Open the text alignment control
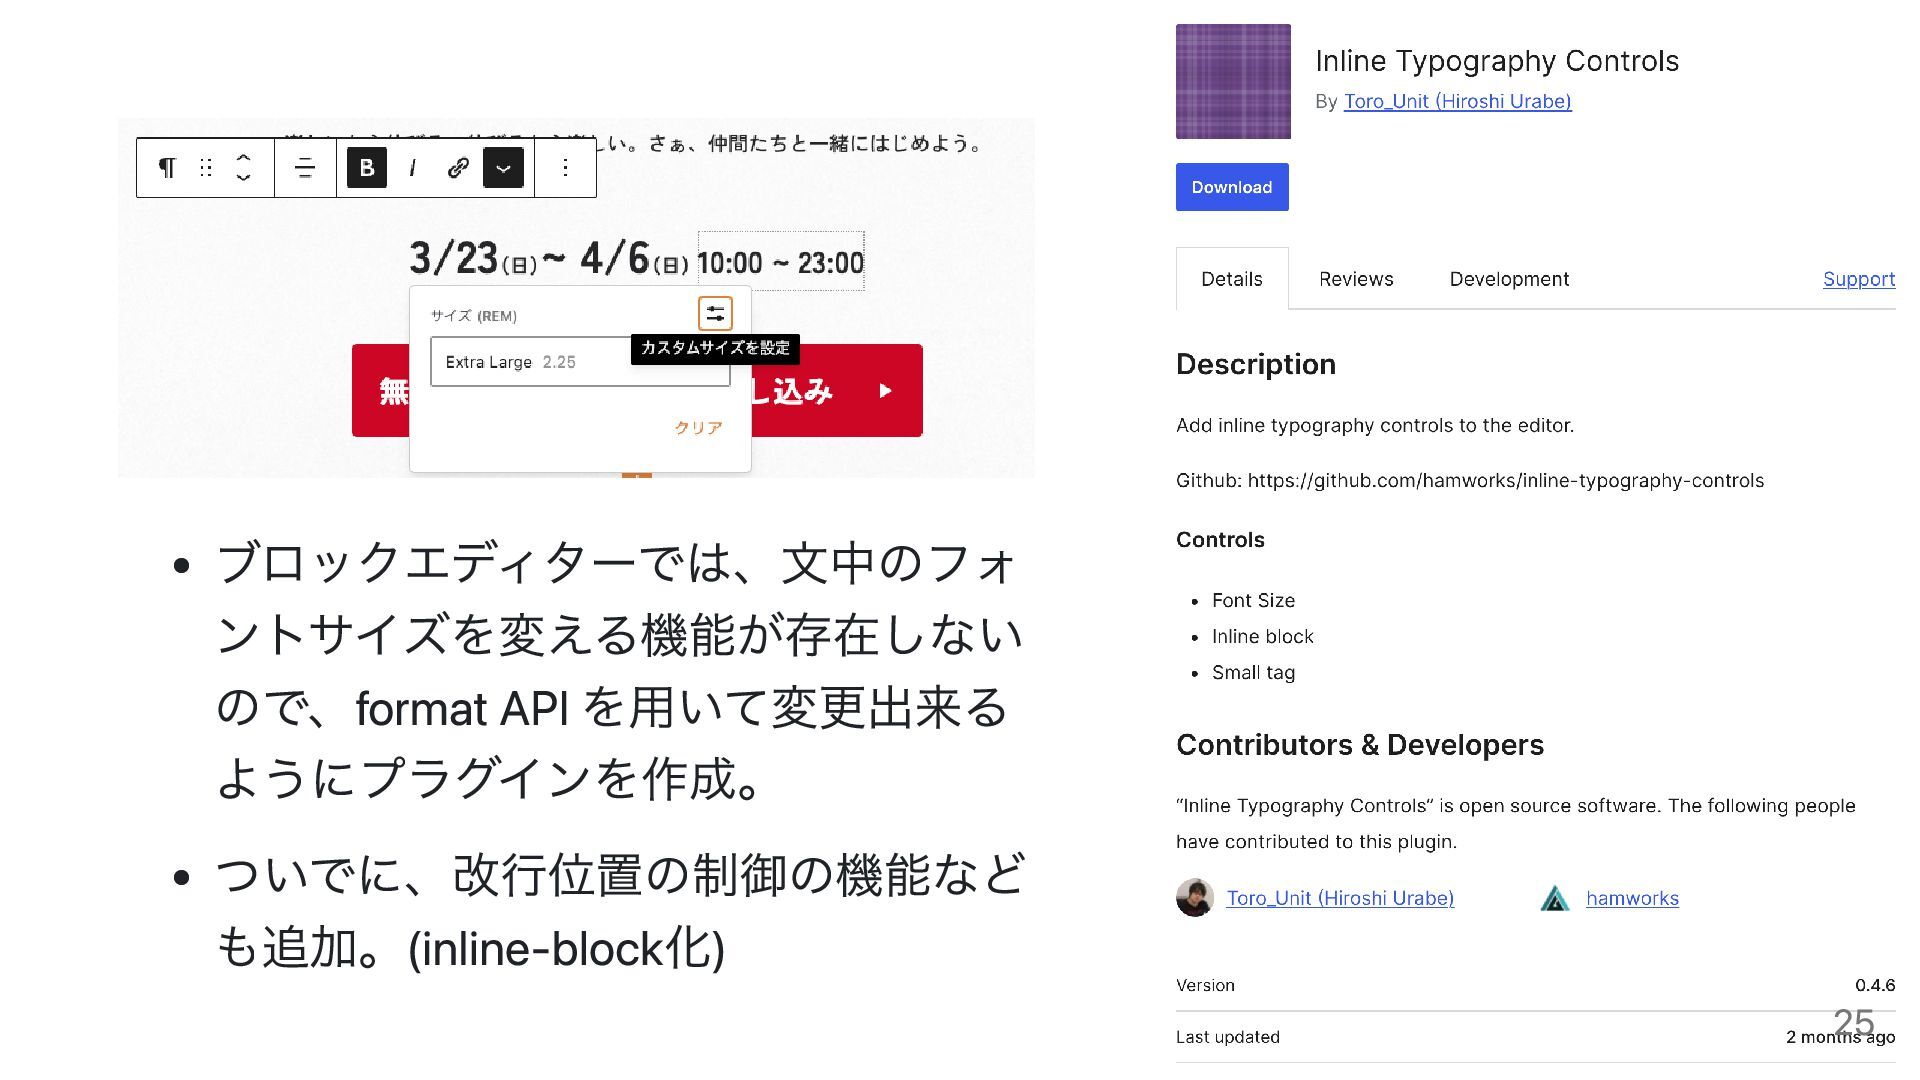This screenshot has width=1920, height=1080. 305,168
